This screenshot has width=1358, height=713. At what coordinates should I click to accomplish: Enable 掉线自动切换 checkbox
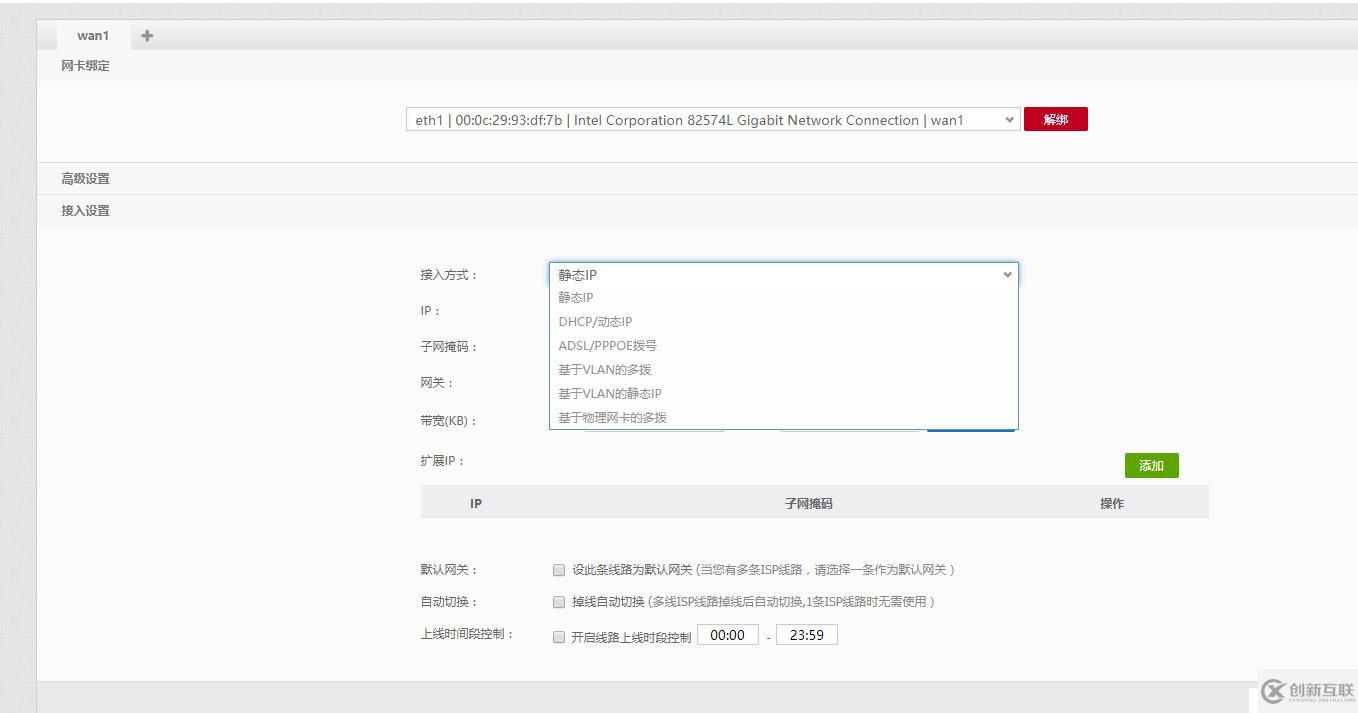tap(559, 601)
